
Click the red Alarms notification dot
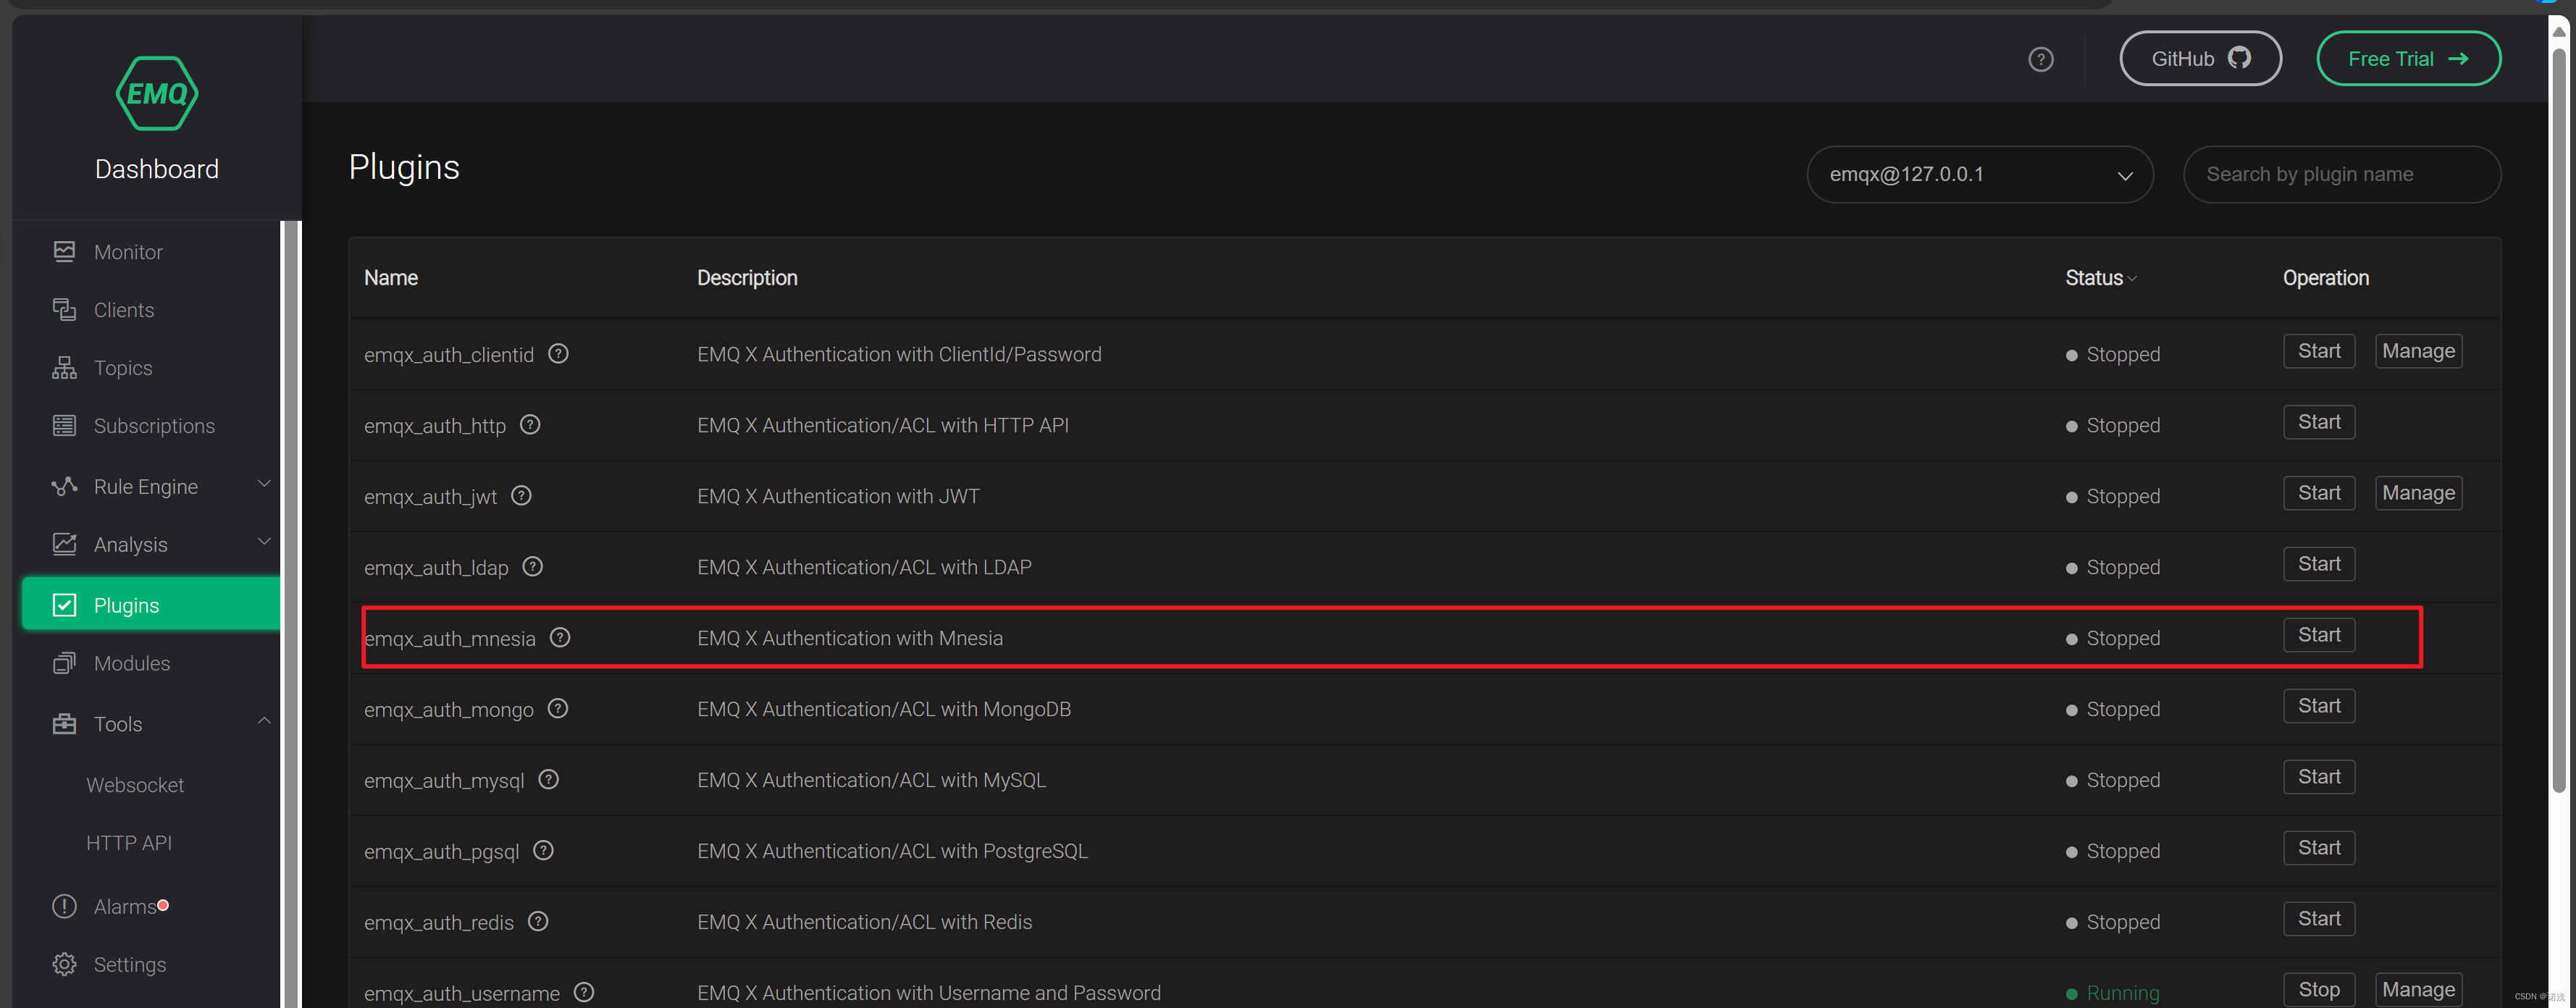click(x=163, y=905)
